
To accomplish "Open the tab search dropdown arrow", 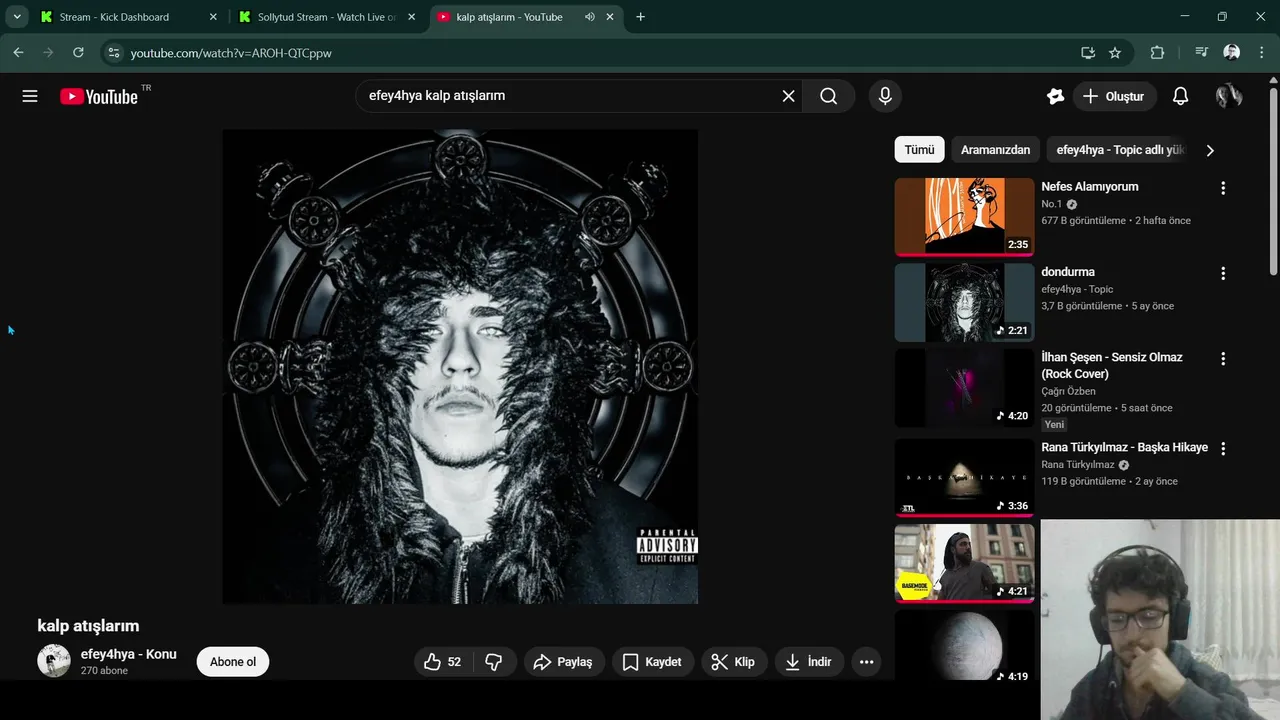I will 17,17.
